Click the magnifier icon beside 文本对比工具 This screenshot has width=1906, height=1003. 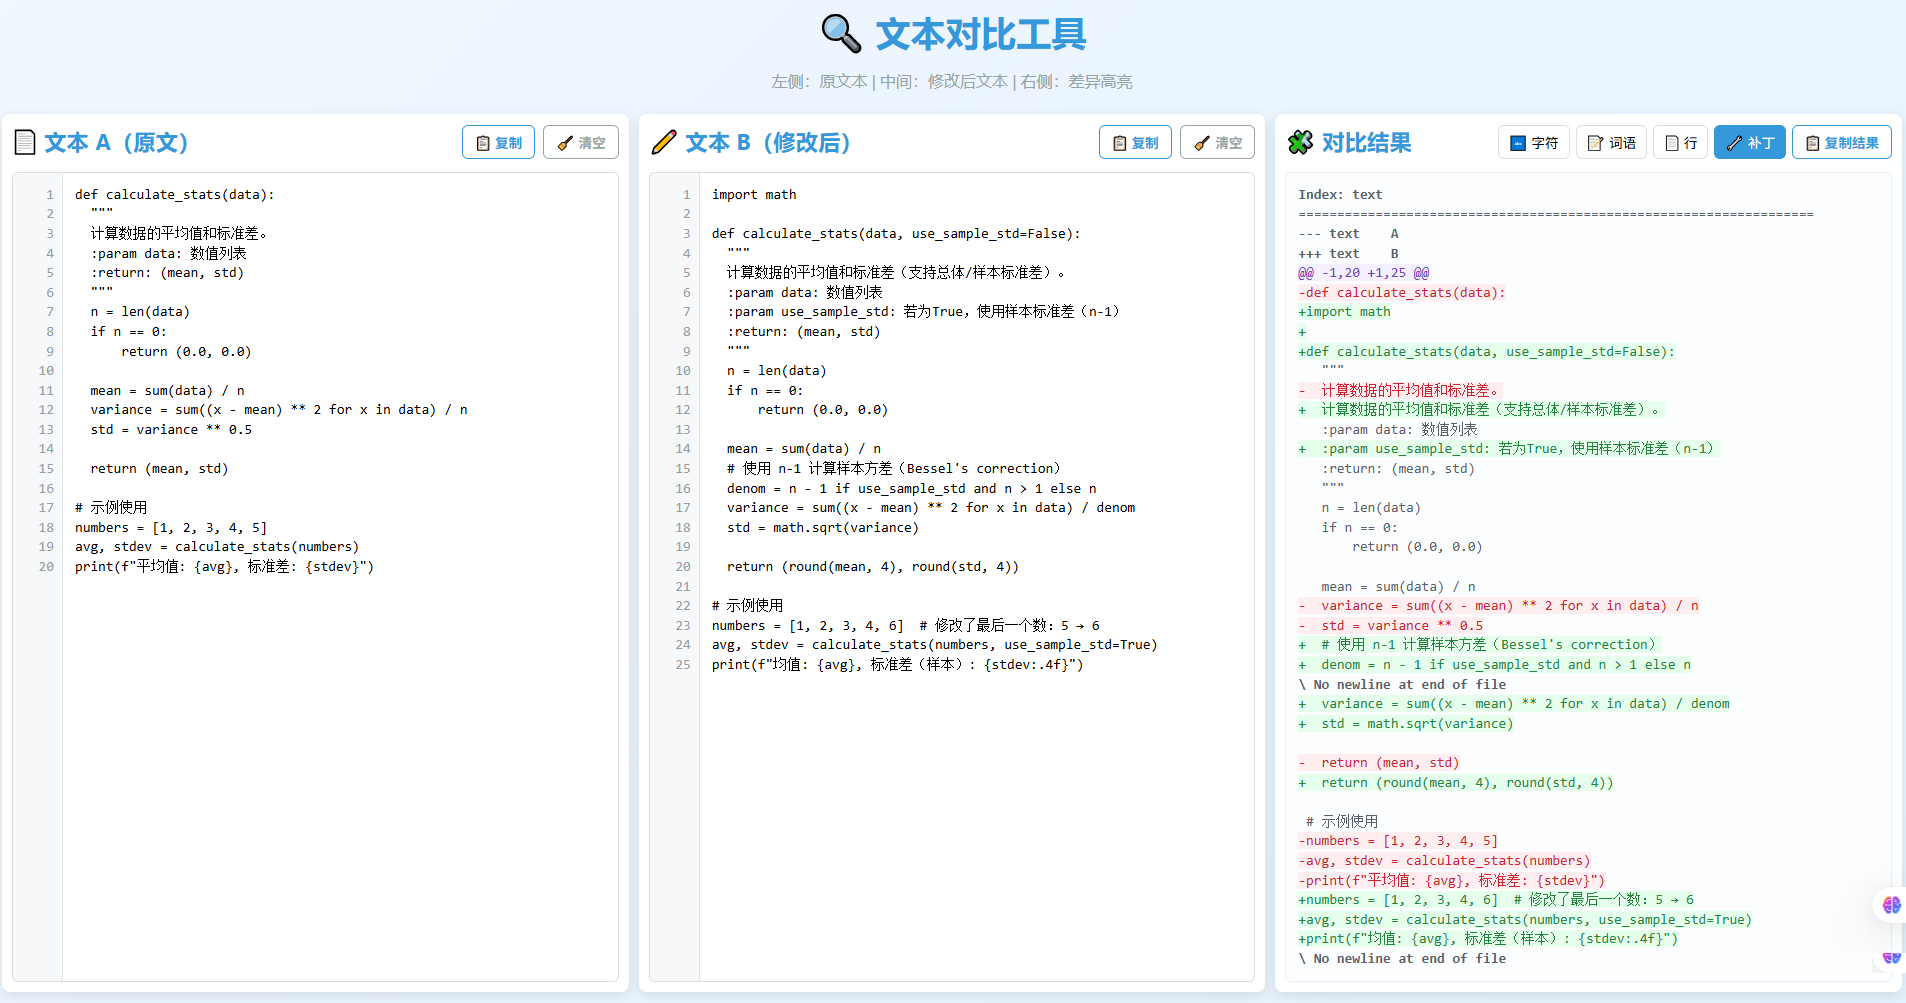coord(841,34)
